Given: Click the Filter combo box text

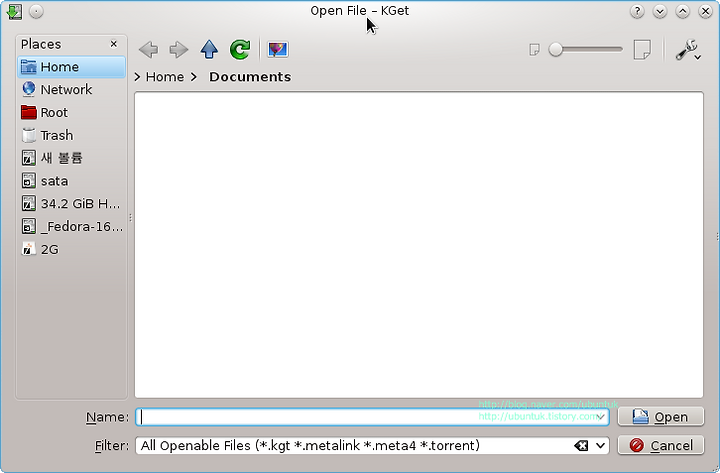Looking at the screenshot, I should point(310,445).
